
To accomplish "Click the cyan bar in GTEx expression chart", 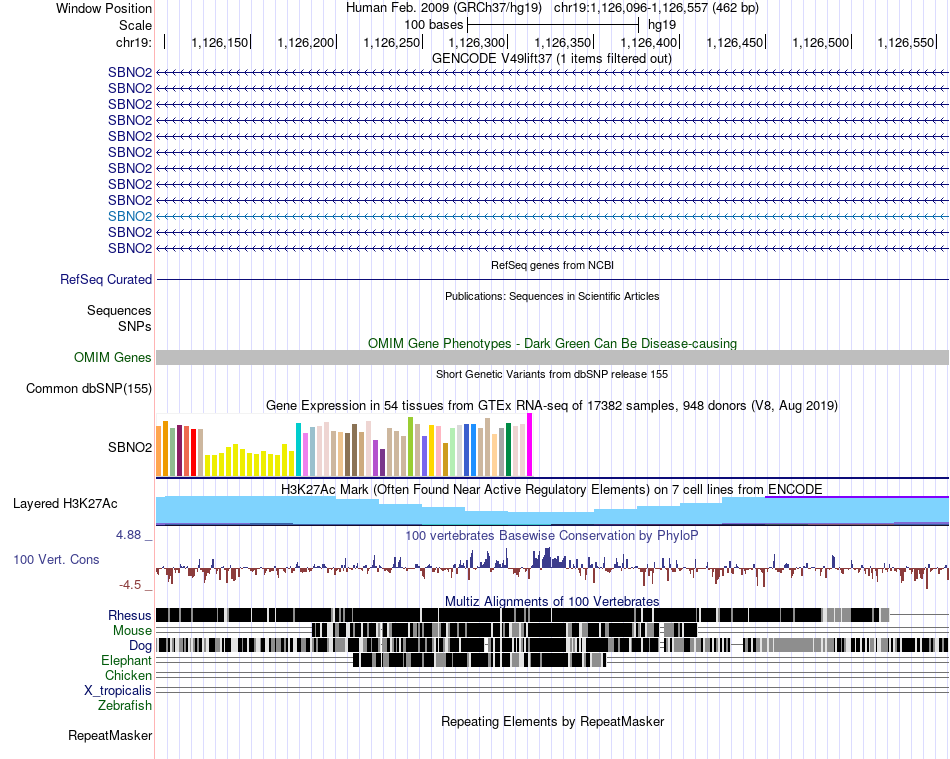I will coord(298,450).
